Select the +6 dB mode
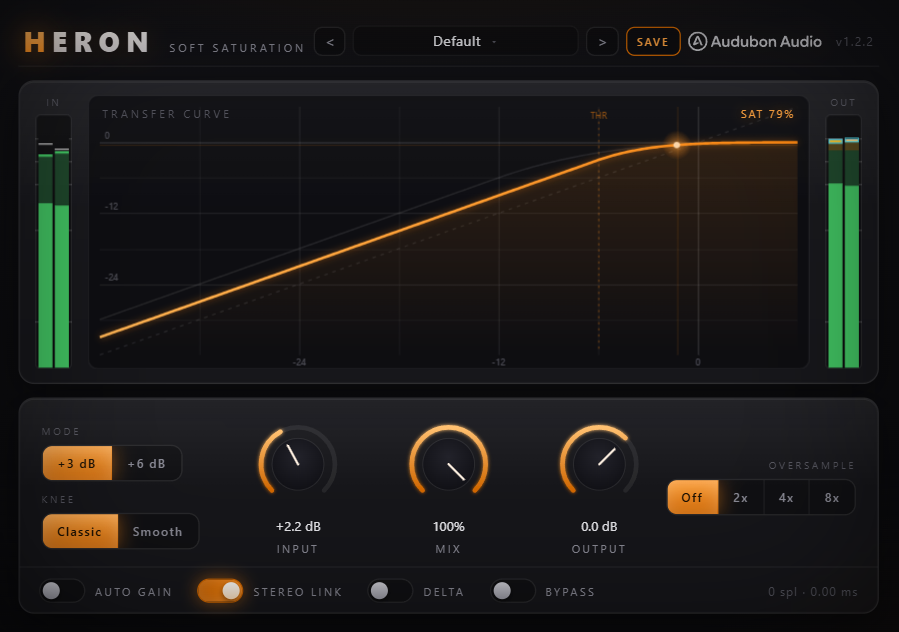Image resolution: width=899 pixels, height=632 pixels. (147, 463)
